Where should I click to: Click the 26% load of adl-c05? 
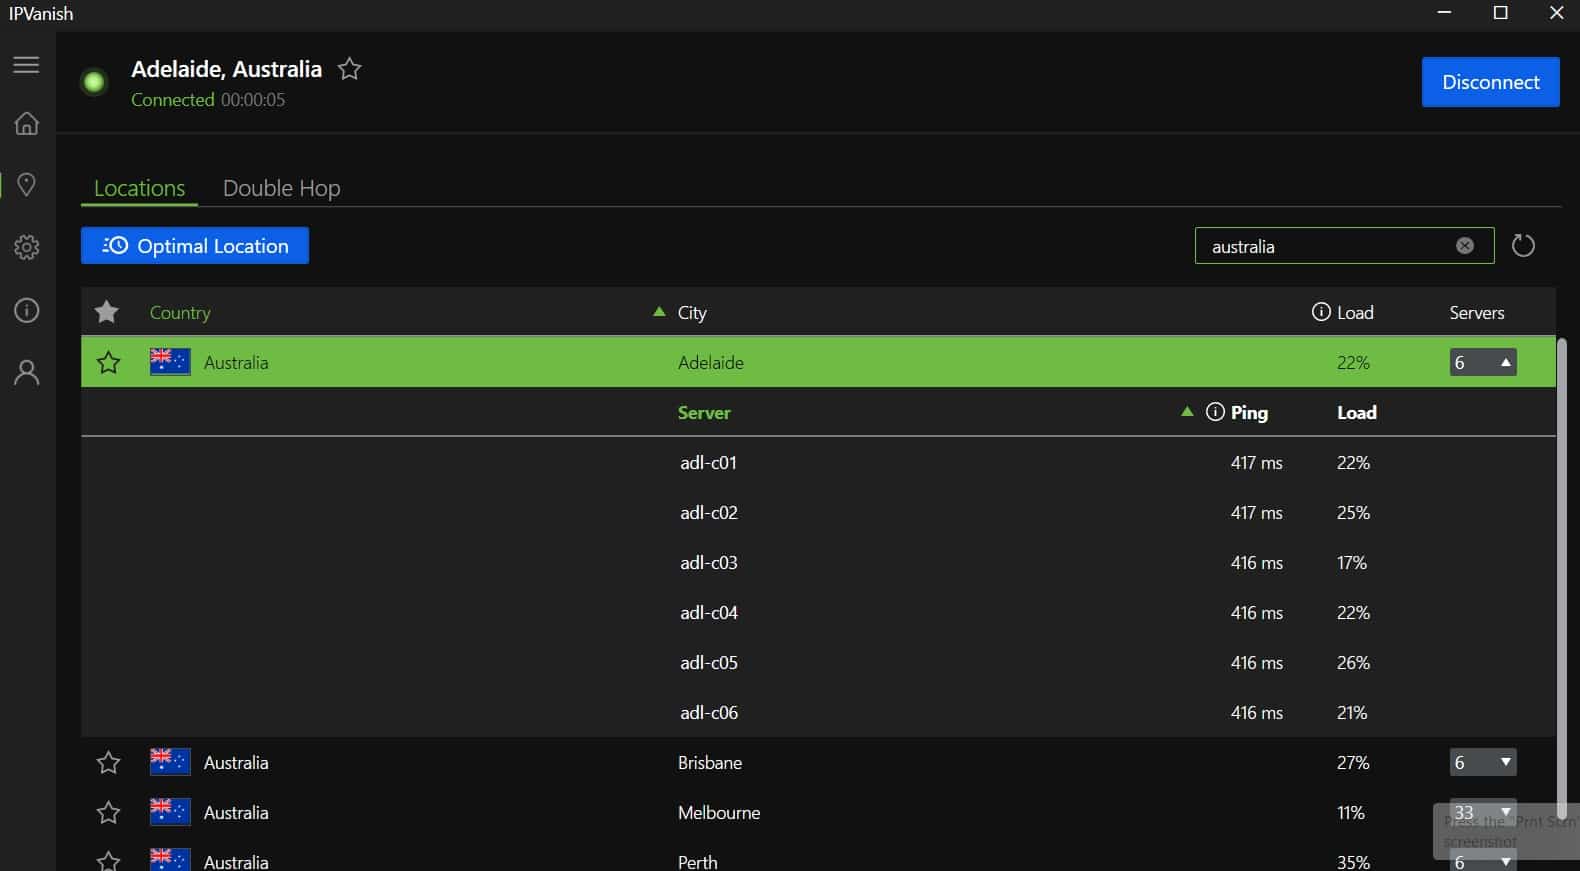(x=1353, y=663)
